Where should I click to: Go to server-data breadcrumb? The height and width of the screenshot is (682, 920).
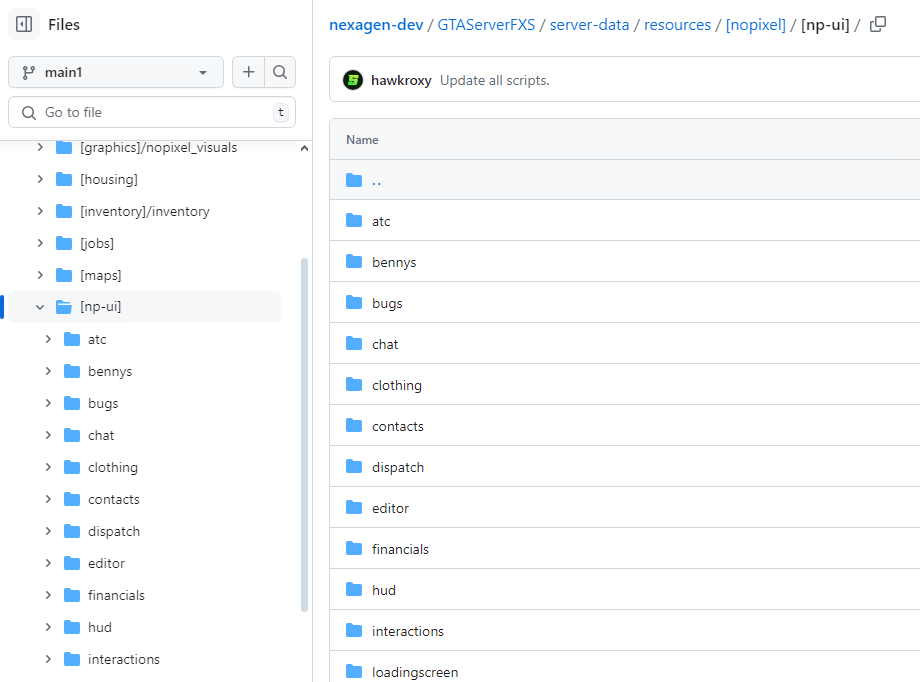point(589,25)
